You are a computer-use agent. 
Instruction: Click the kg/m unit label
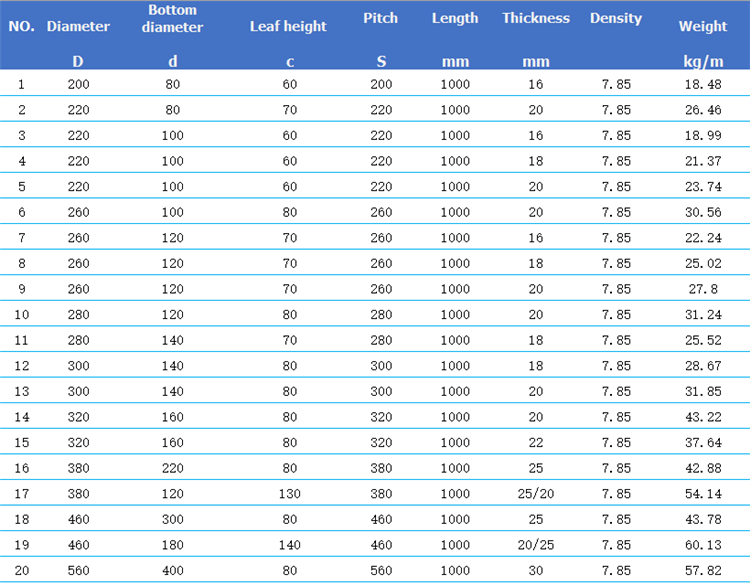[703, 61]
